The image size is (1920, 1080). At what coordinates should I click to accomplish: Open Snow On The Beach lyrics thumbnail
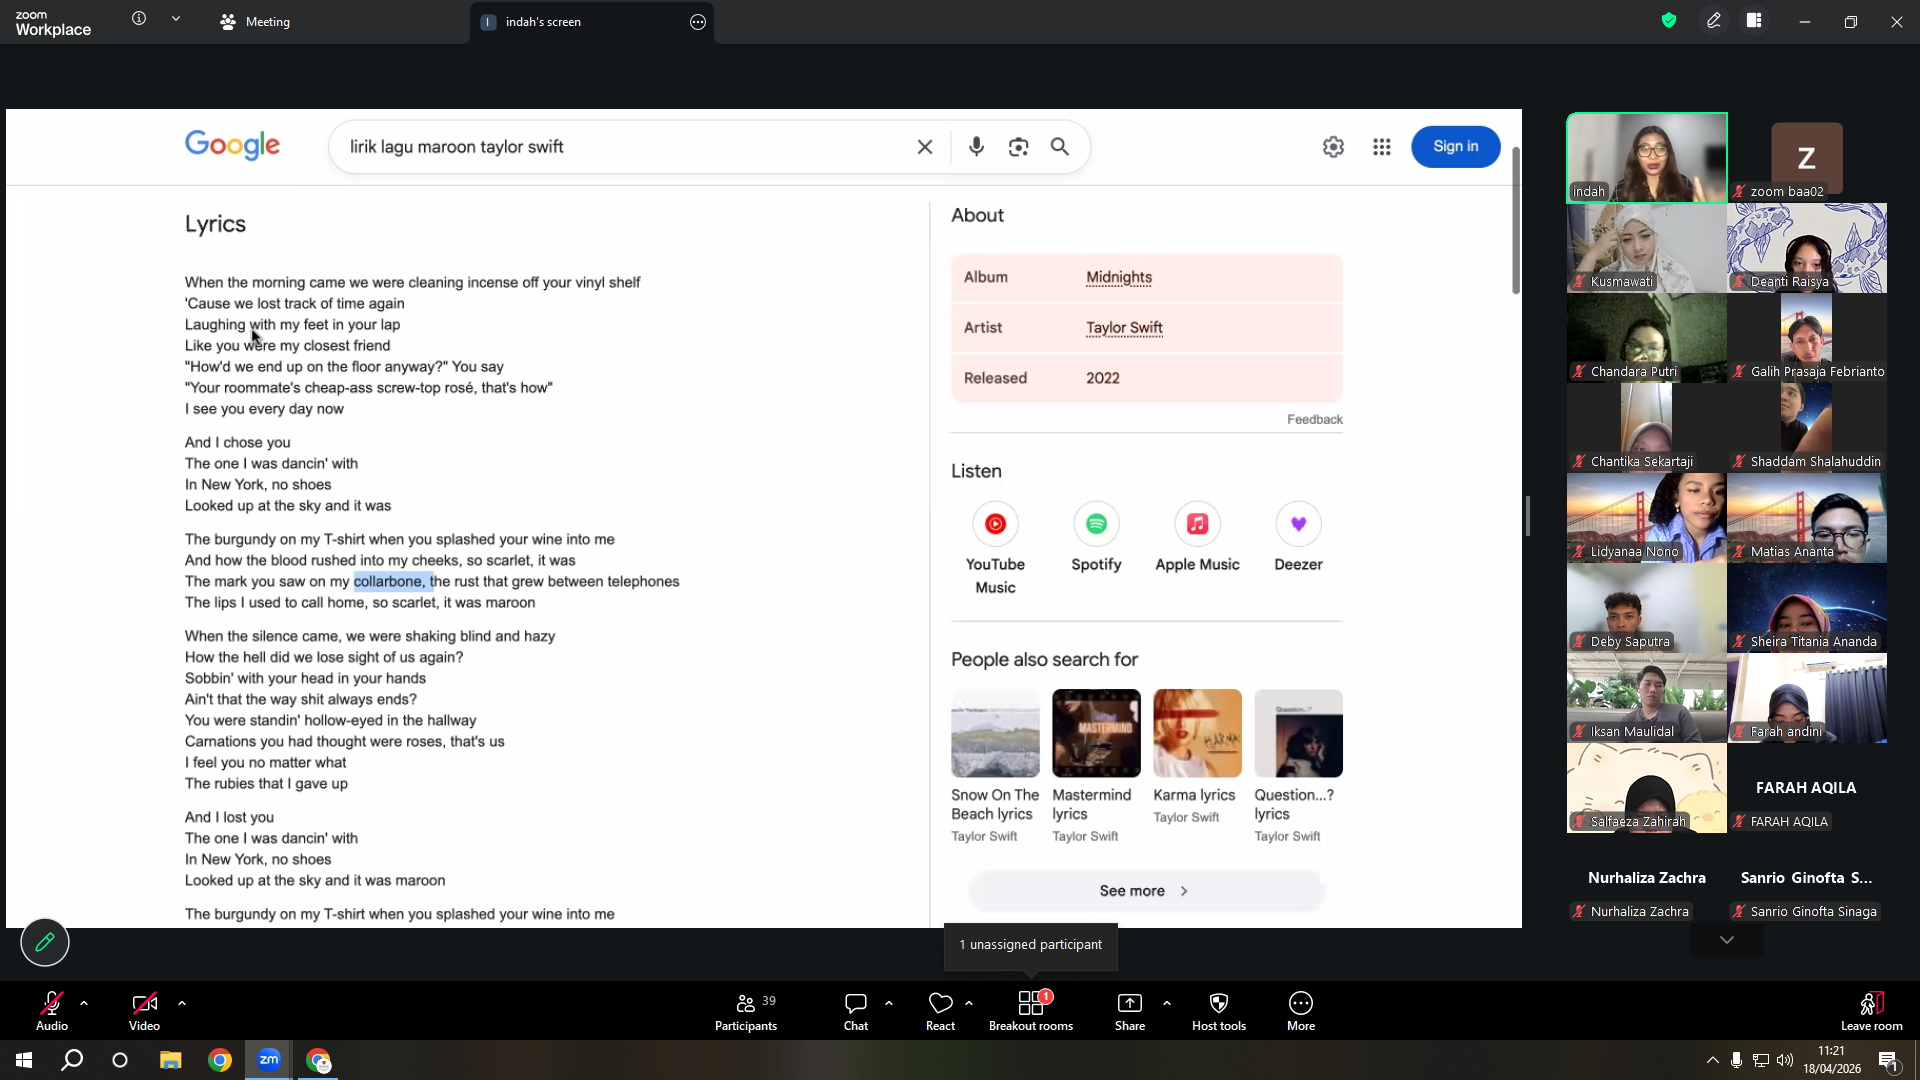click(995, 733)
